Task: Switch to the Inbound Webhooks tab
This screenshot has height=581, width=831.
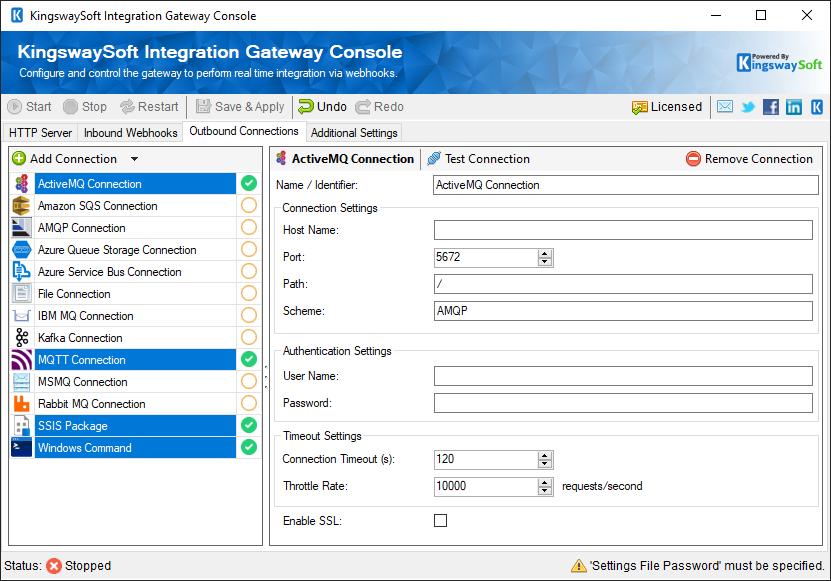Action: point(130,132)
